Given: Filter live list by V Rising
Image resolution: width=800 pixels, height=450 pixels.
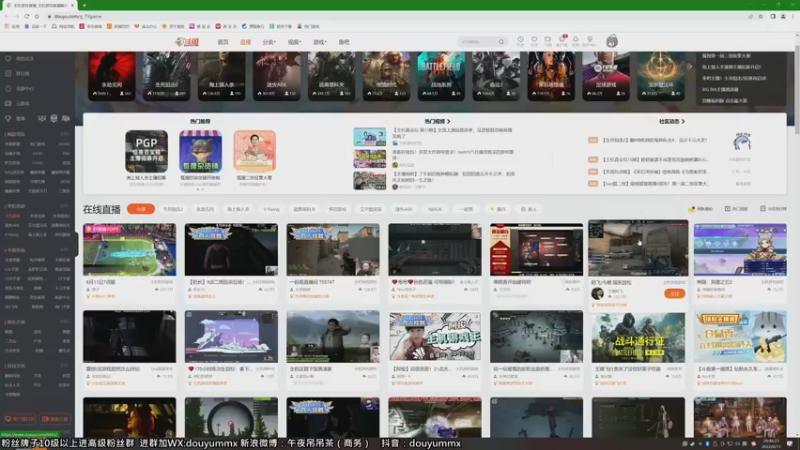Looking at the screenshot, I should point(271,209).
